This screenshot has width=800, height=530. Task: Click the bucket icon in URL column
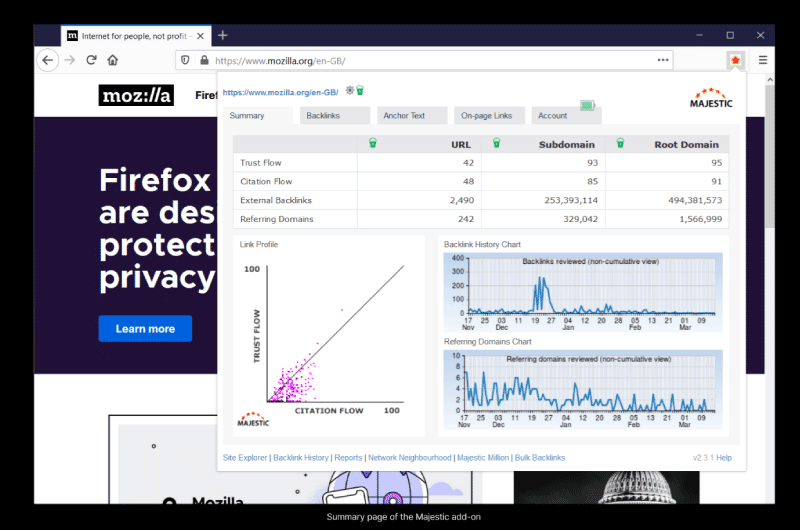point(373,143)
